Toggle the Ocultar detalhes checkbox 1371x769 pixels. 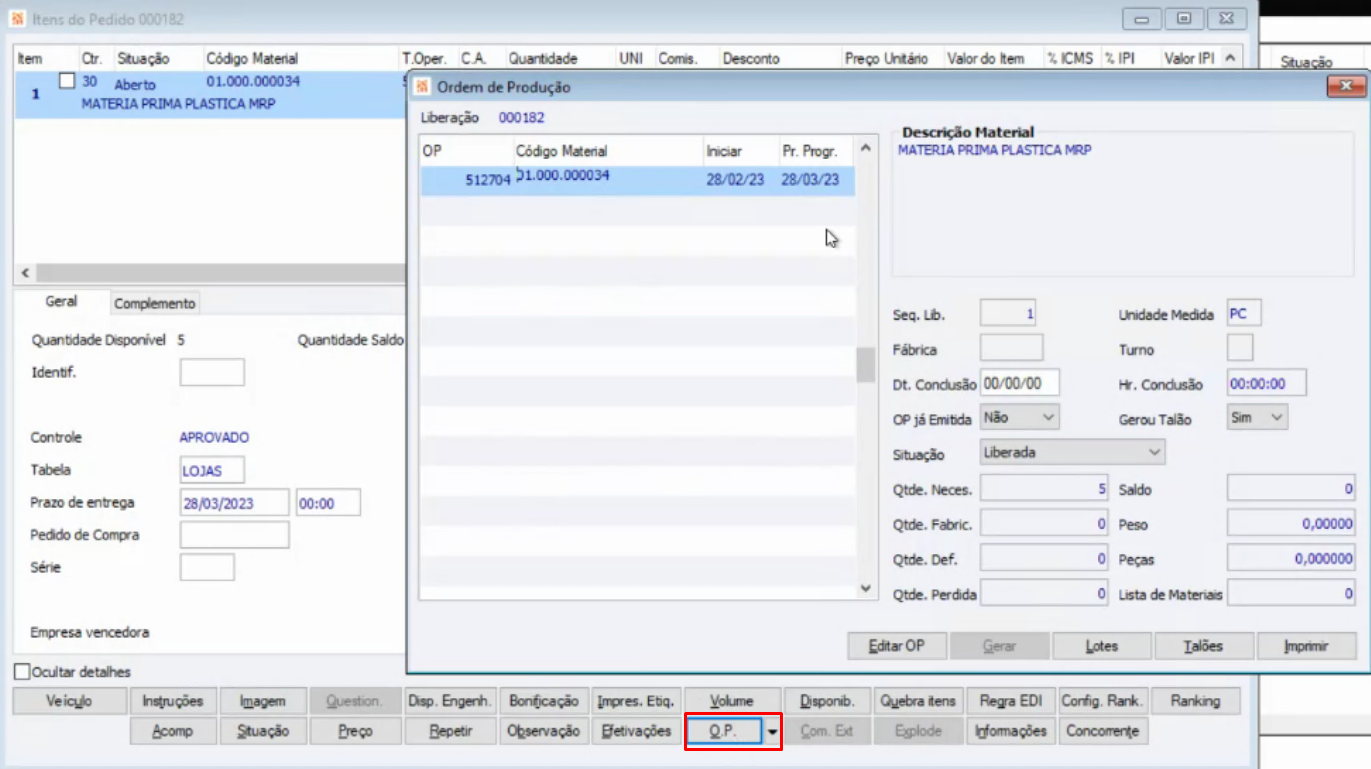pyautogui.click(x=22, y=672)
